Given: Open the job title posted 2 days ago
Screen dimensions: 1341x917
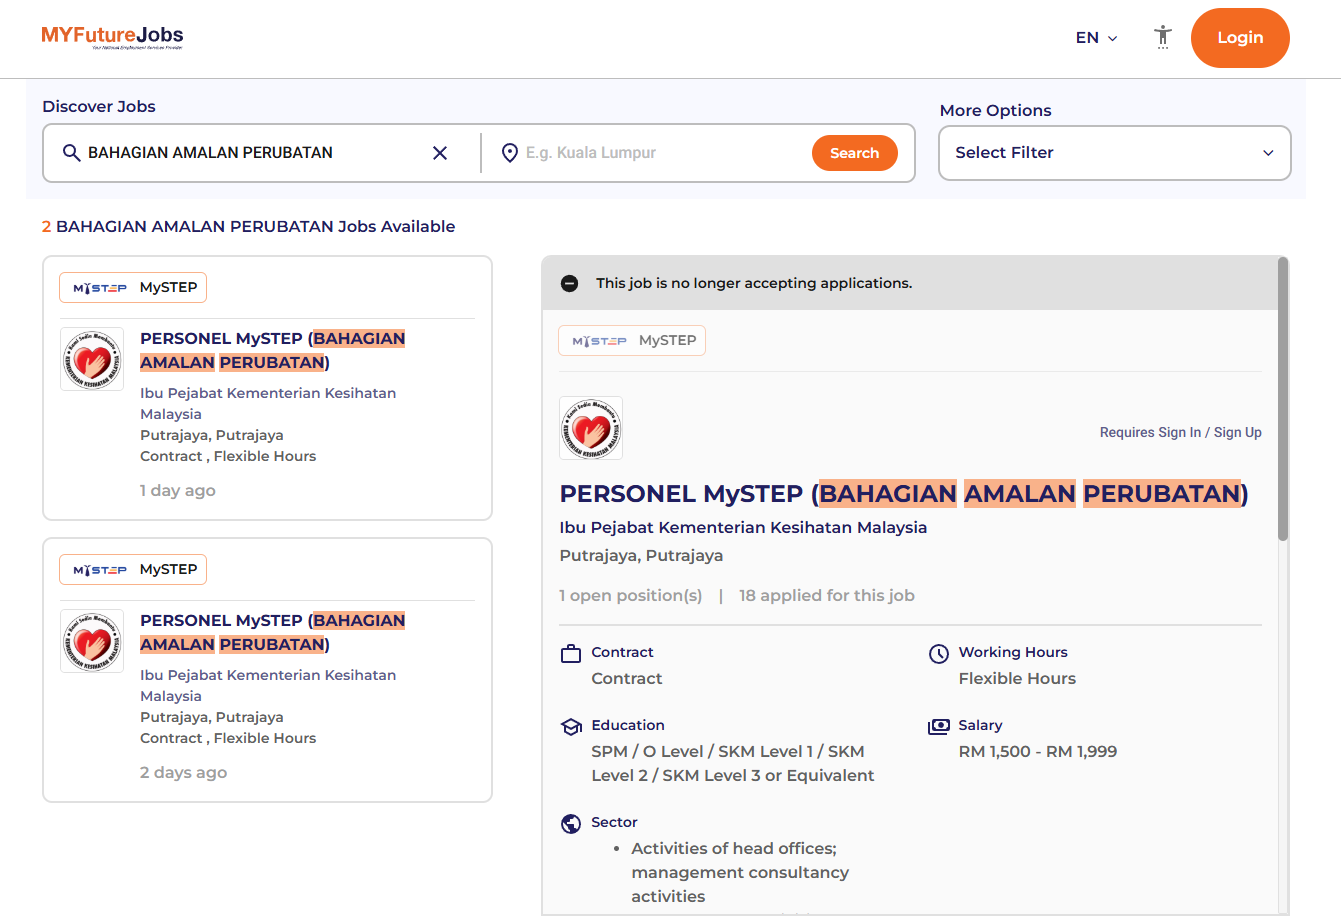Looking at the screenshot, I should (x=272, y=632).
